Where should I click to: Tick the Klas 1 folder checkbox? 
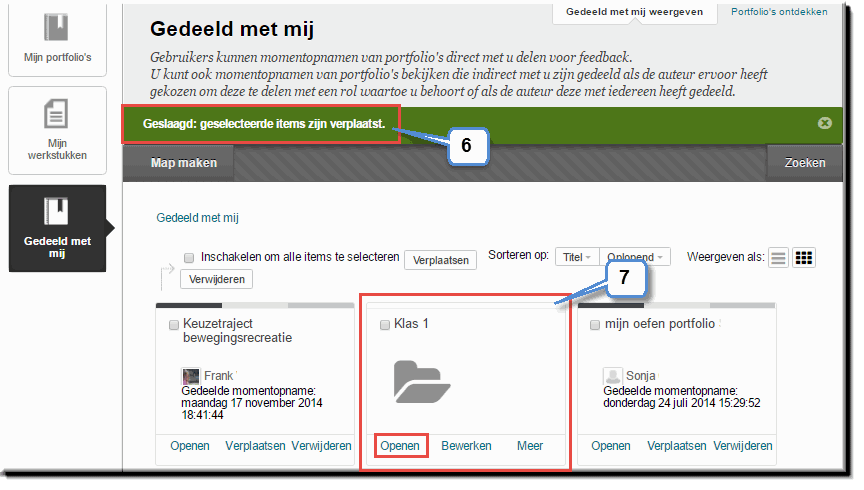point(385,325)
